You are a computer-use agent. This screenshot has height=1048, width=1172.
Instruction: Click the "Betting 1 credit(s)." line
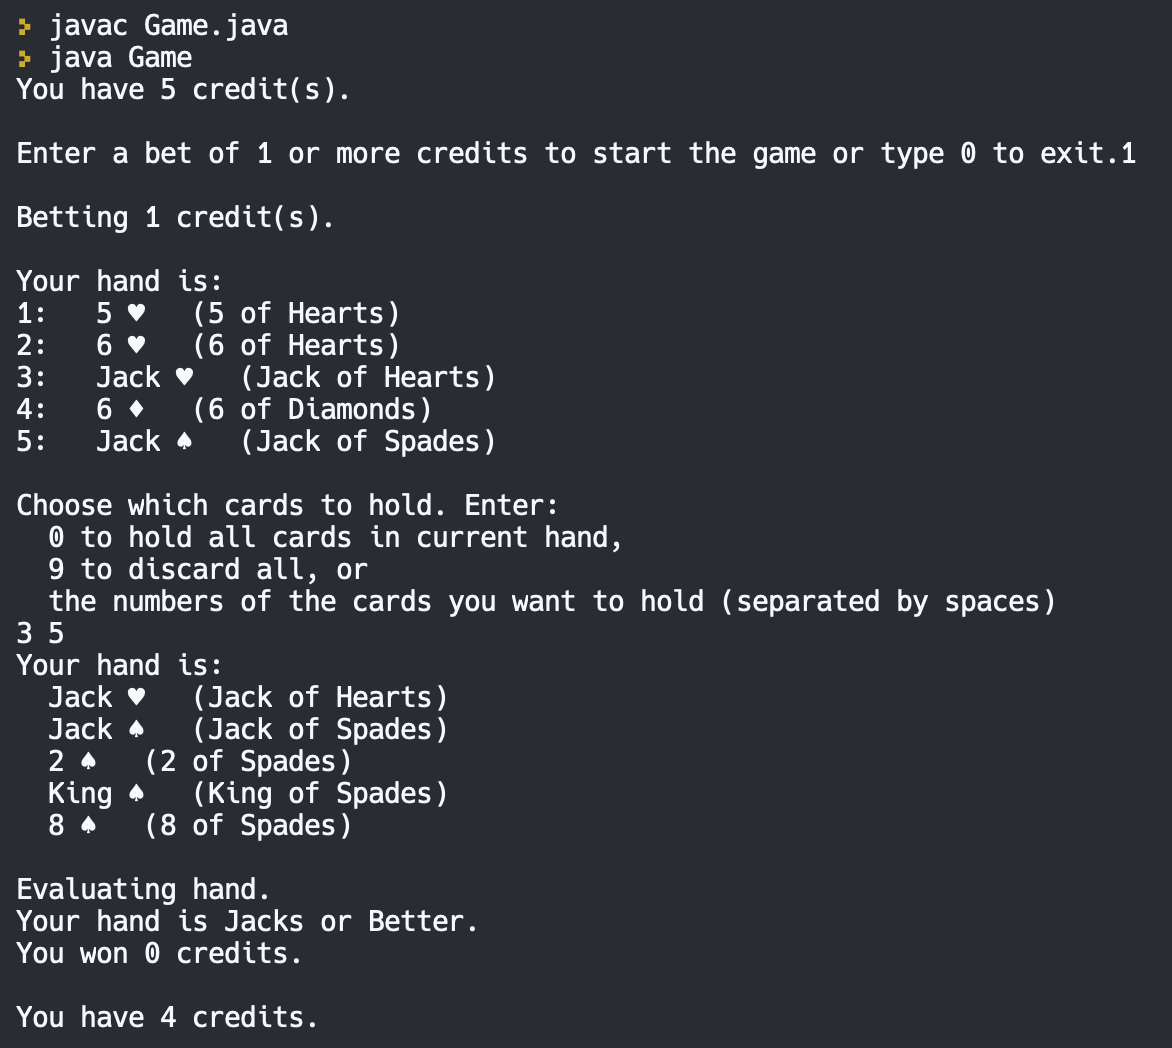(175, 218)
